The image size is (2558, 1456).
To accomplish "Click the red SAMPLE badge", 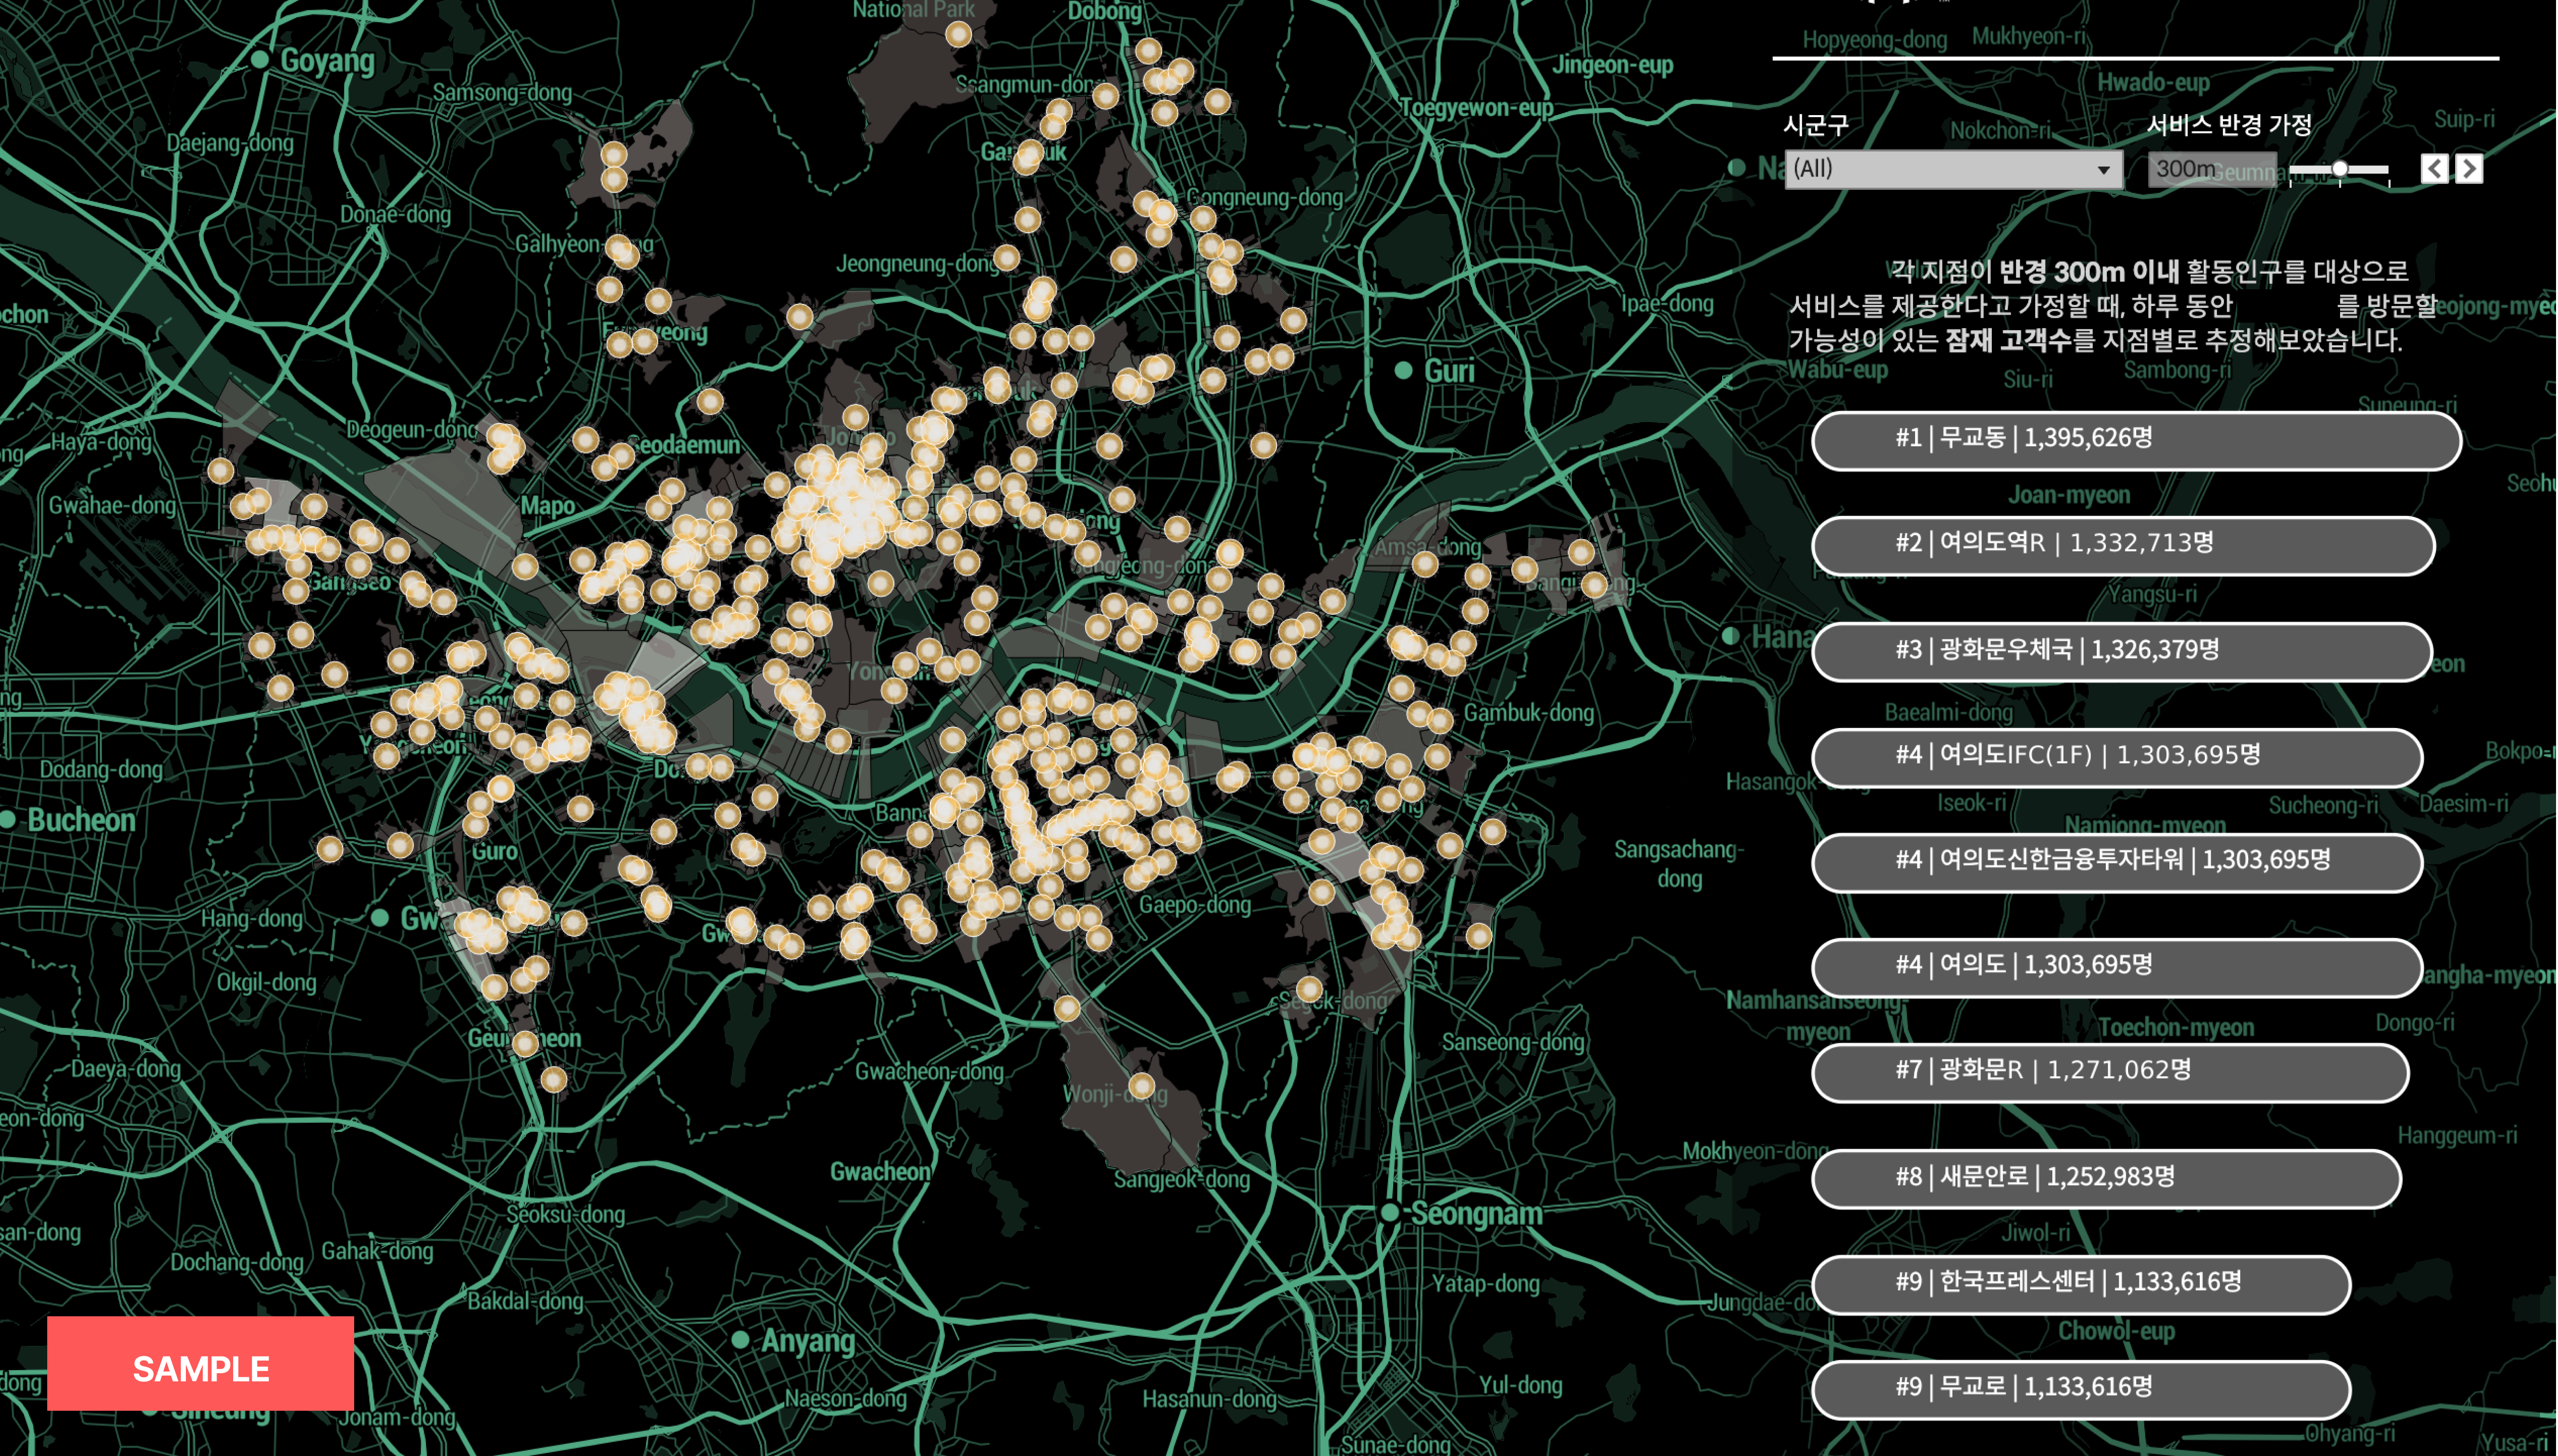I will coord(200,1365).
